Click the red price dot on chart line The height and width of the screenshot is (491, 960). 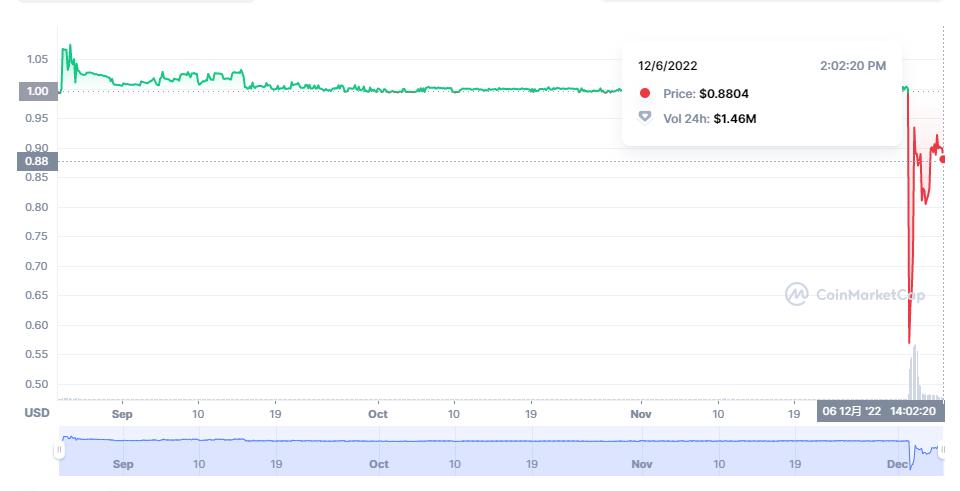[942, 159]
